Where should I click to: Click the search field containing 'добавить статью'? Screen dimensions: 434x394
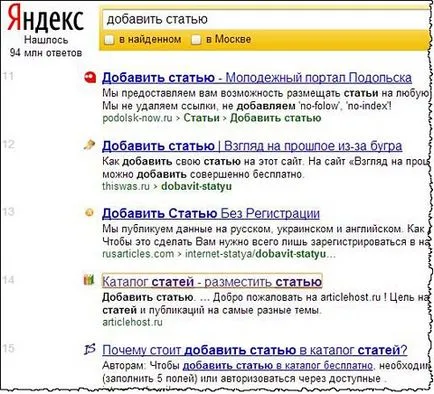tap(265, 19)
